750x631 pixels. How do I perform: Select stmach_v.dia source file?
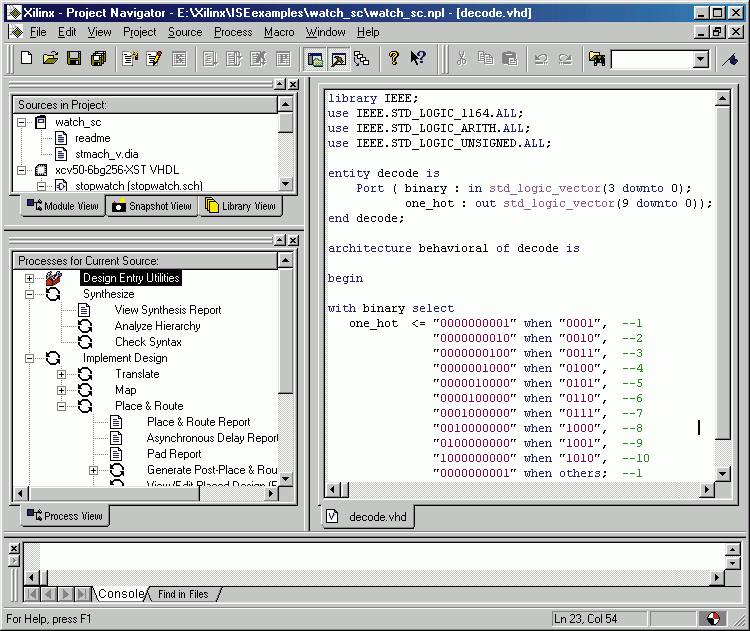(x=107, y=154)
